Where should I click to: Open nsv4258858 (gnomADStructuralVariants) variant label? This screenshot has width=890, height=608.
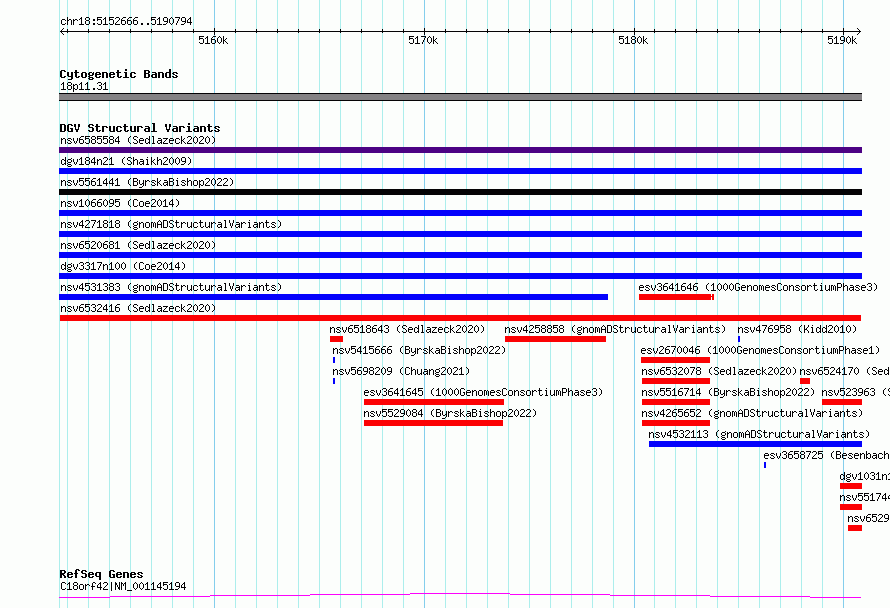[x=615, y=329]
